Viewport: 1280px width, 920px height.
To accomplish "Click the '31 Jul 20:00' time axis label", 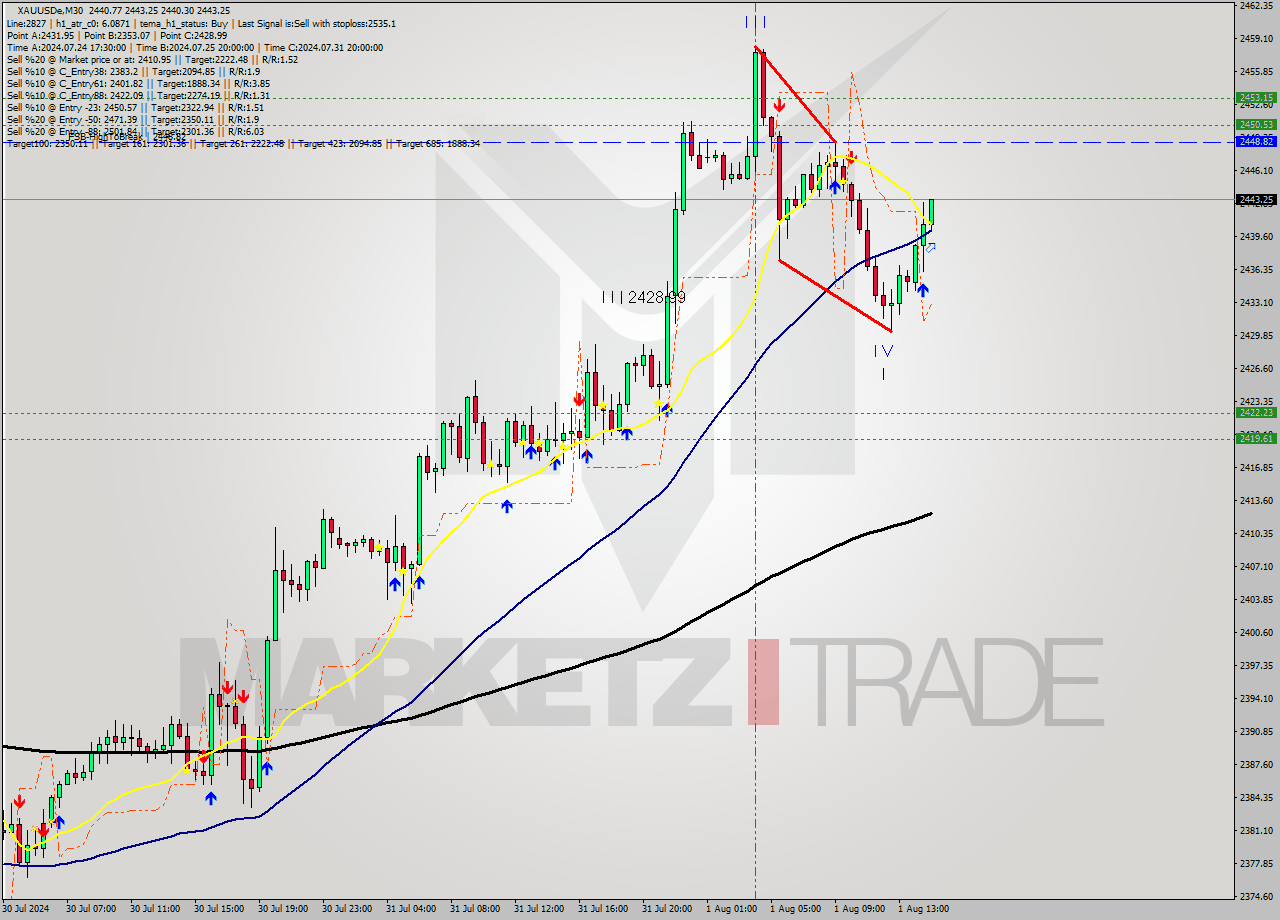I will tap(668, 909).
